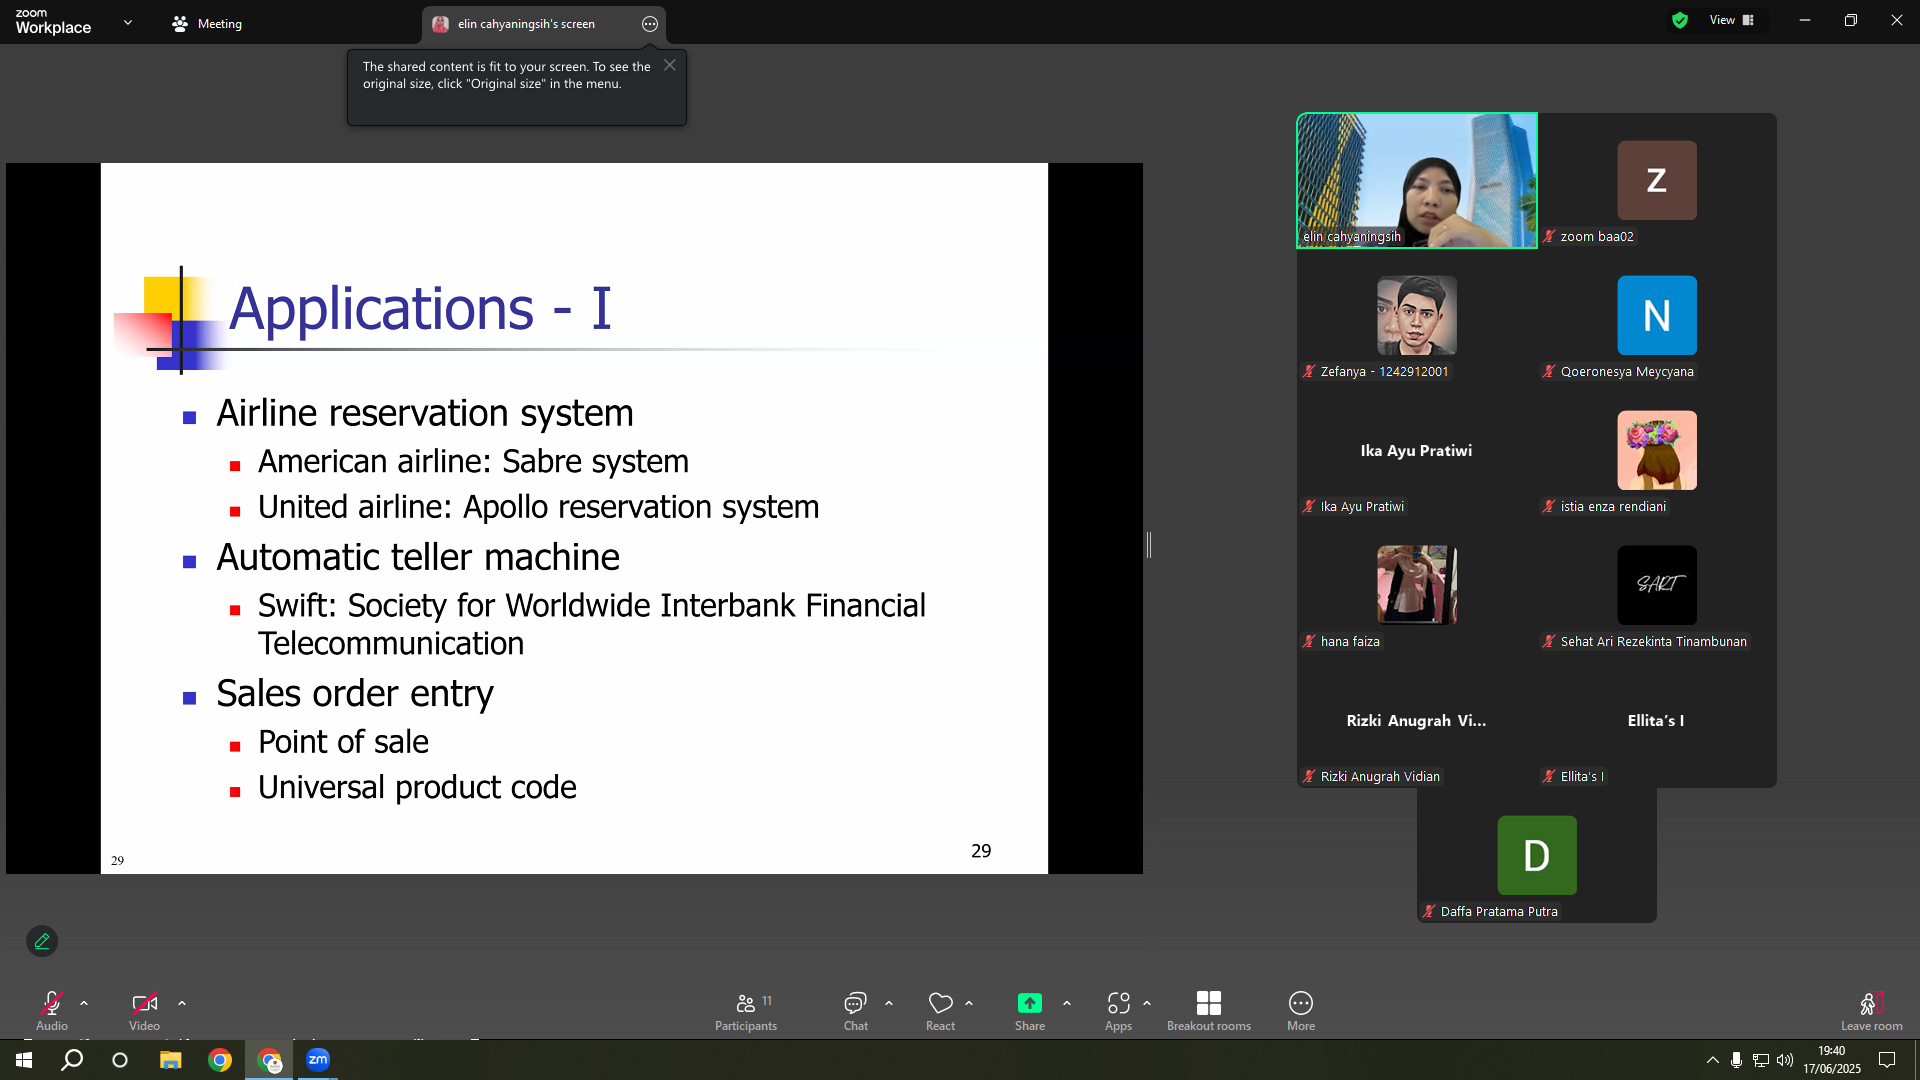Show hidden system tray icons
The image size is (1920, 1080).
coord(1713,1060)
